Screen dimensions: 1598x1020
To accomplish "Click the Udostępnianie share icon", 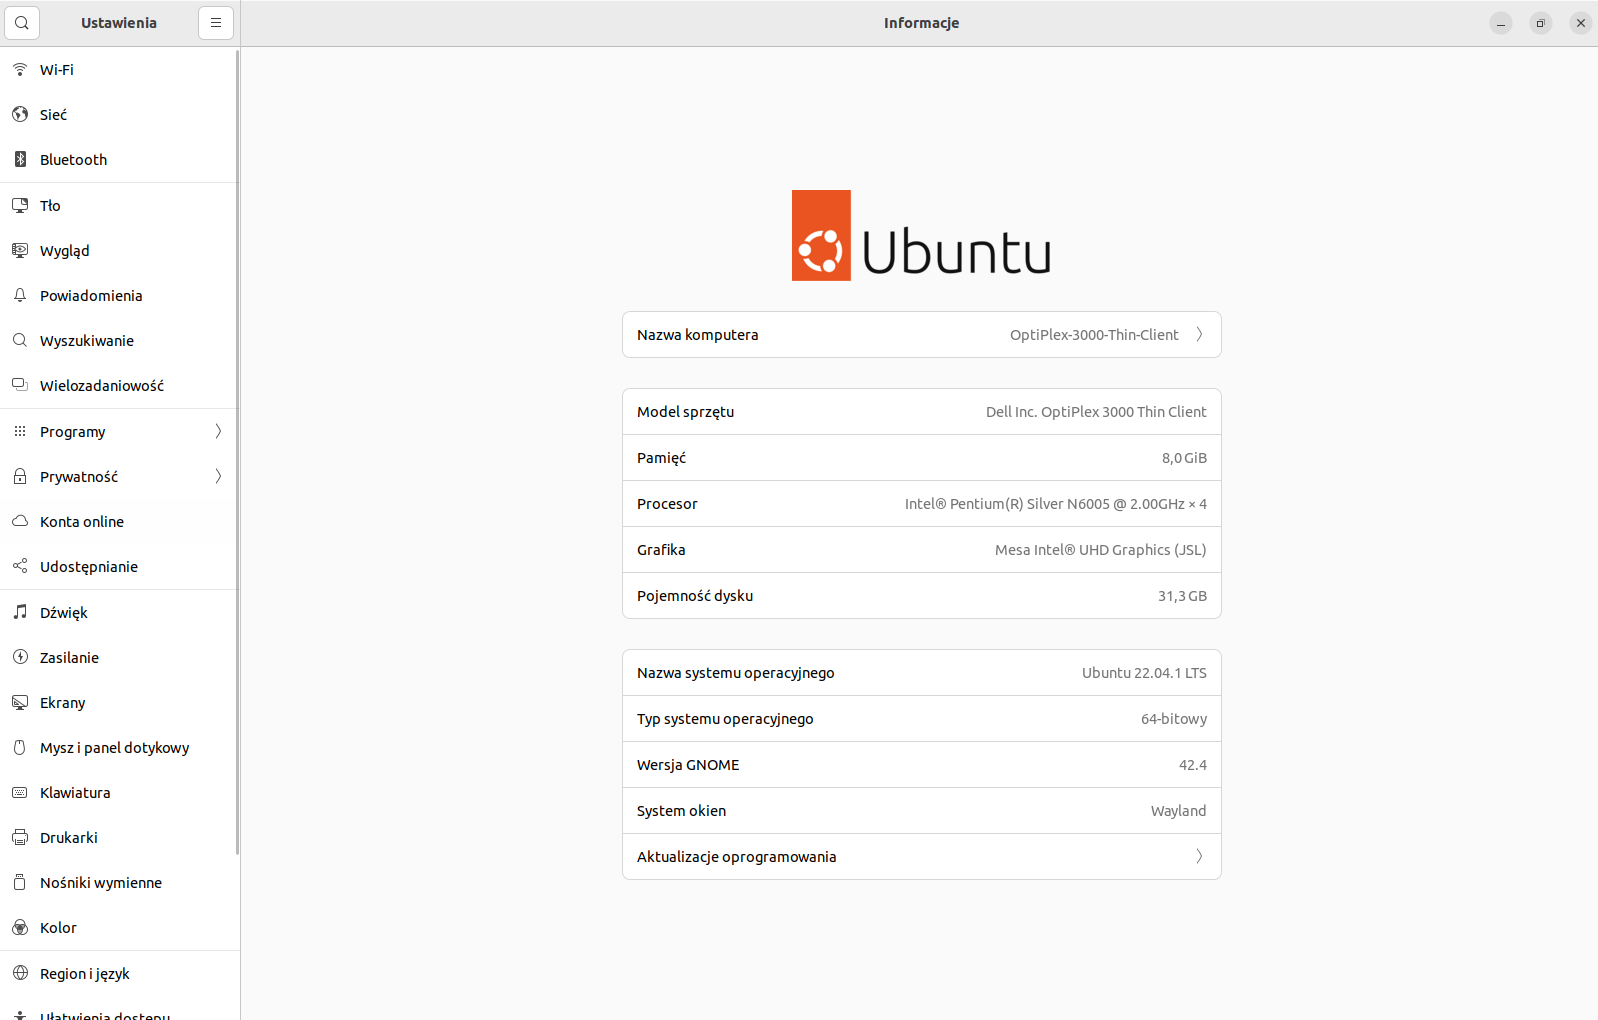I will 20,567.
